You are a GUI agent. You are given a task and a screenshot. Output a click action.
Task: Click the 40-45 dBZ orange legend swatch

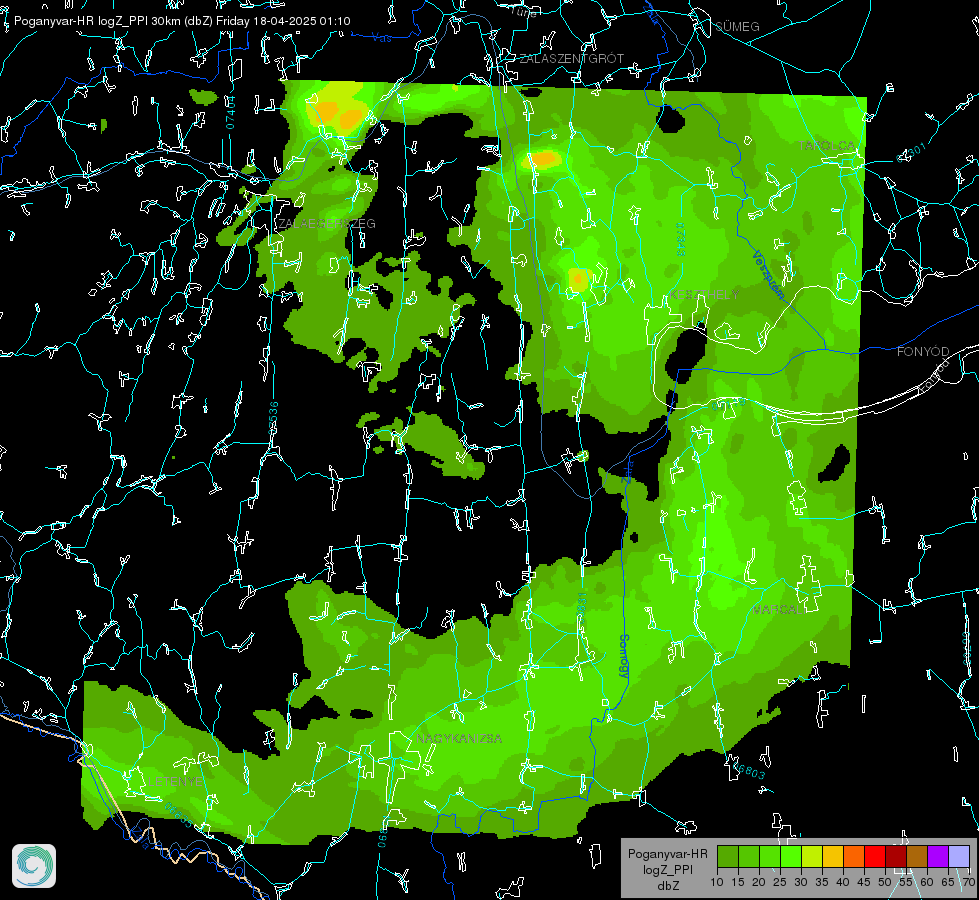[854, 856]
